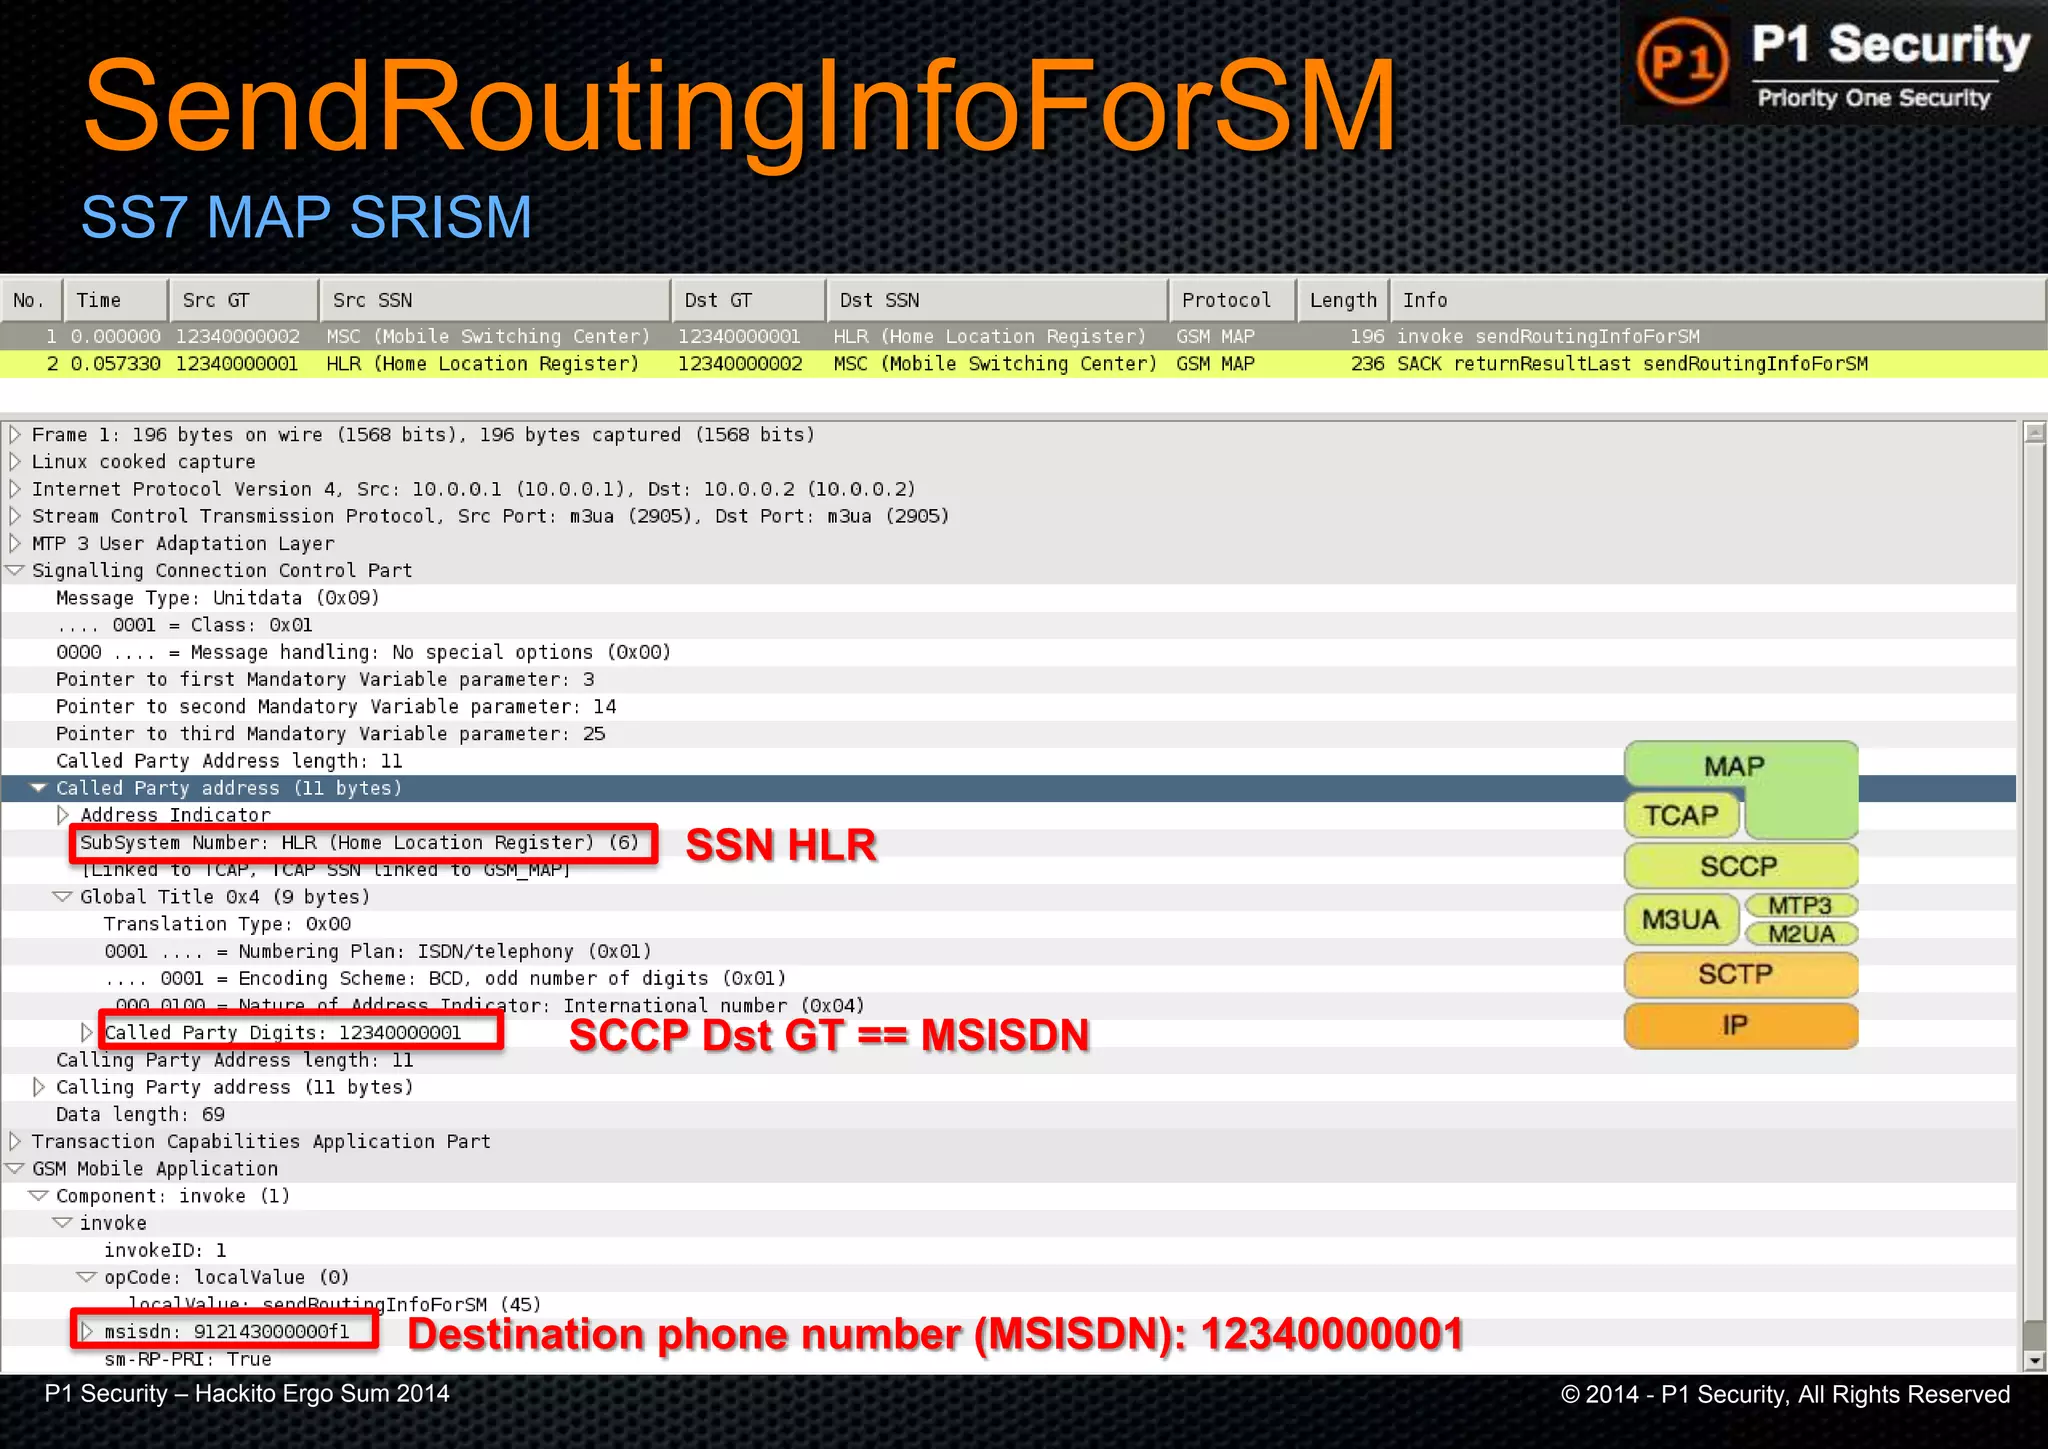Click the MAP protocol stack box
The image size is (2048, 1449).
coord(1740,766)
